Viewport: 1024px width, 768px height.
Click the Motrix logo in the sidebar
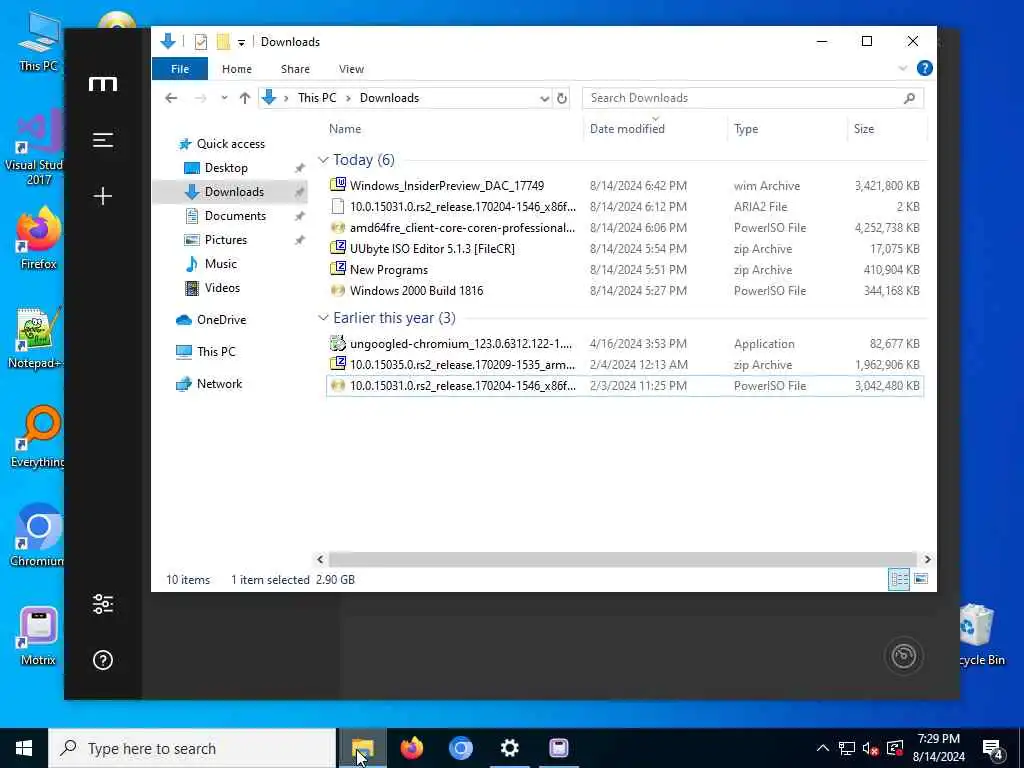coord(103,84)
